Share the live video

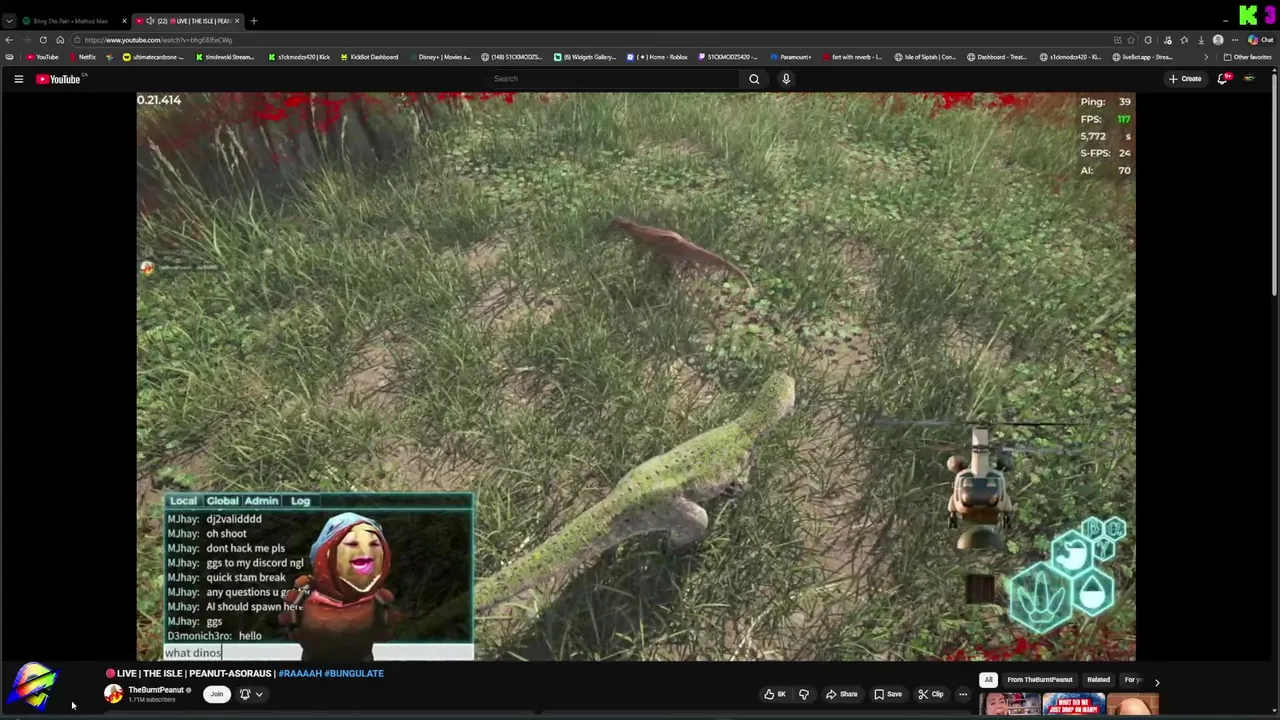pos(841,694)
